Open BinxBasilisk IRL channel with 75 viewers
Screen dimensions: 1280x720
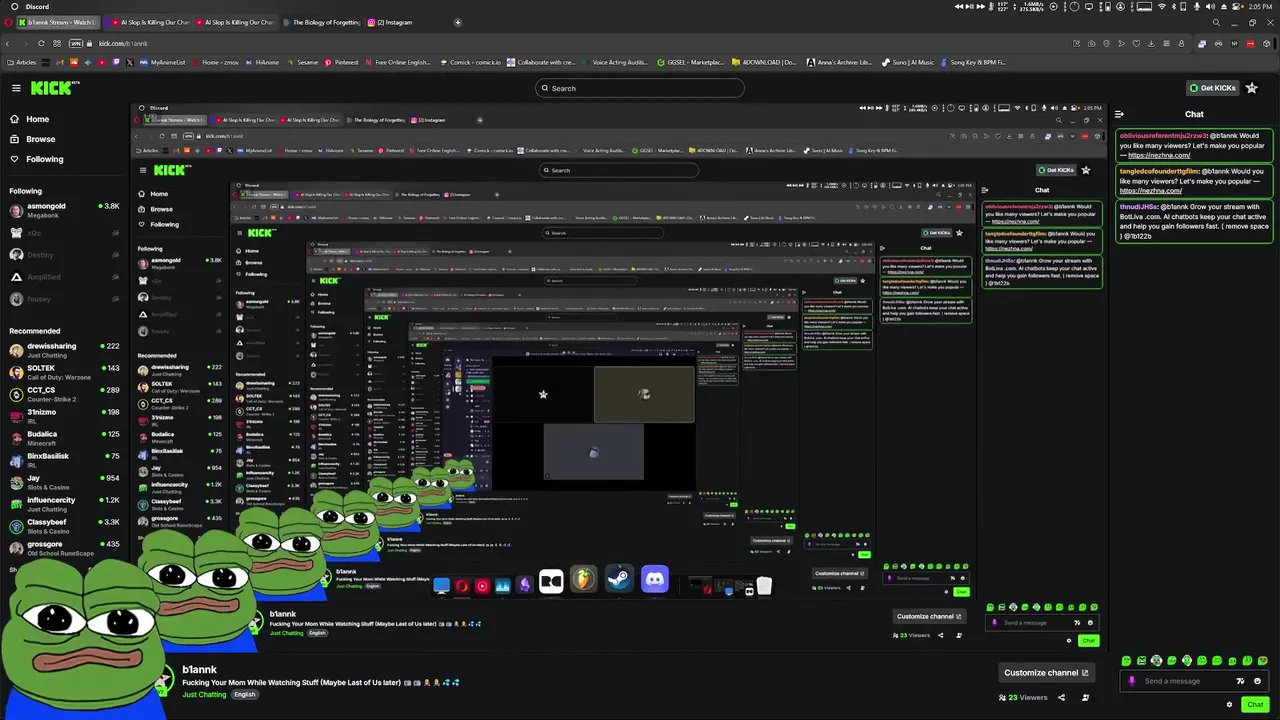(65, 460)
